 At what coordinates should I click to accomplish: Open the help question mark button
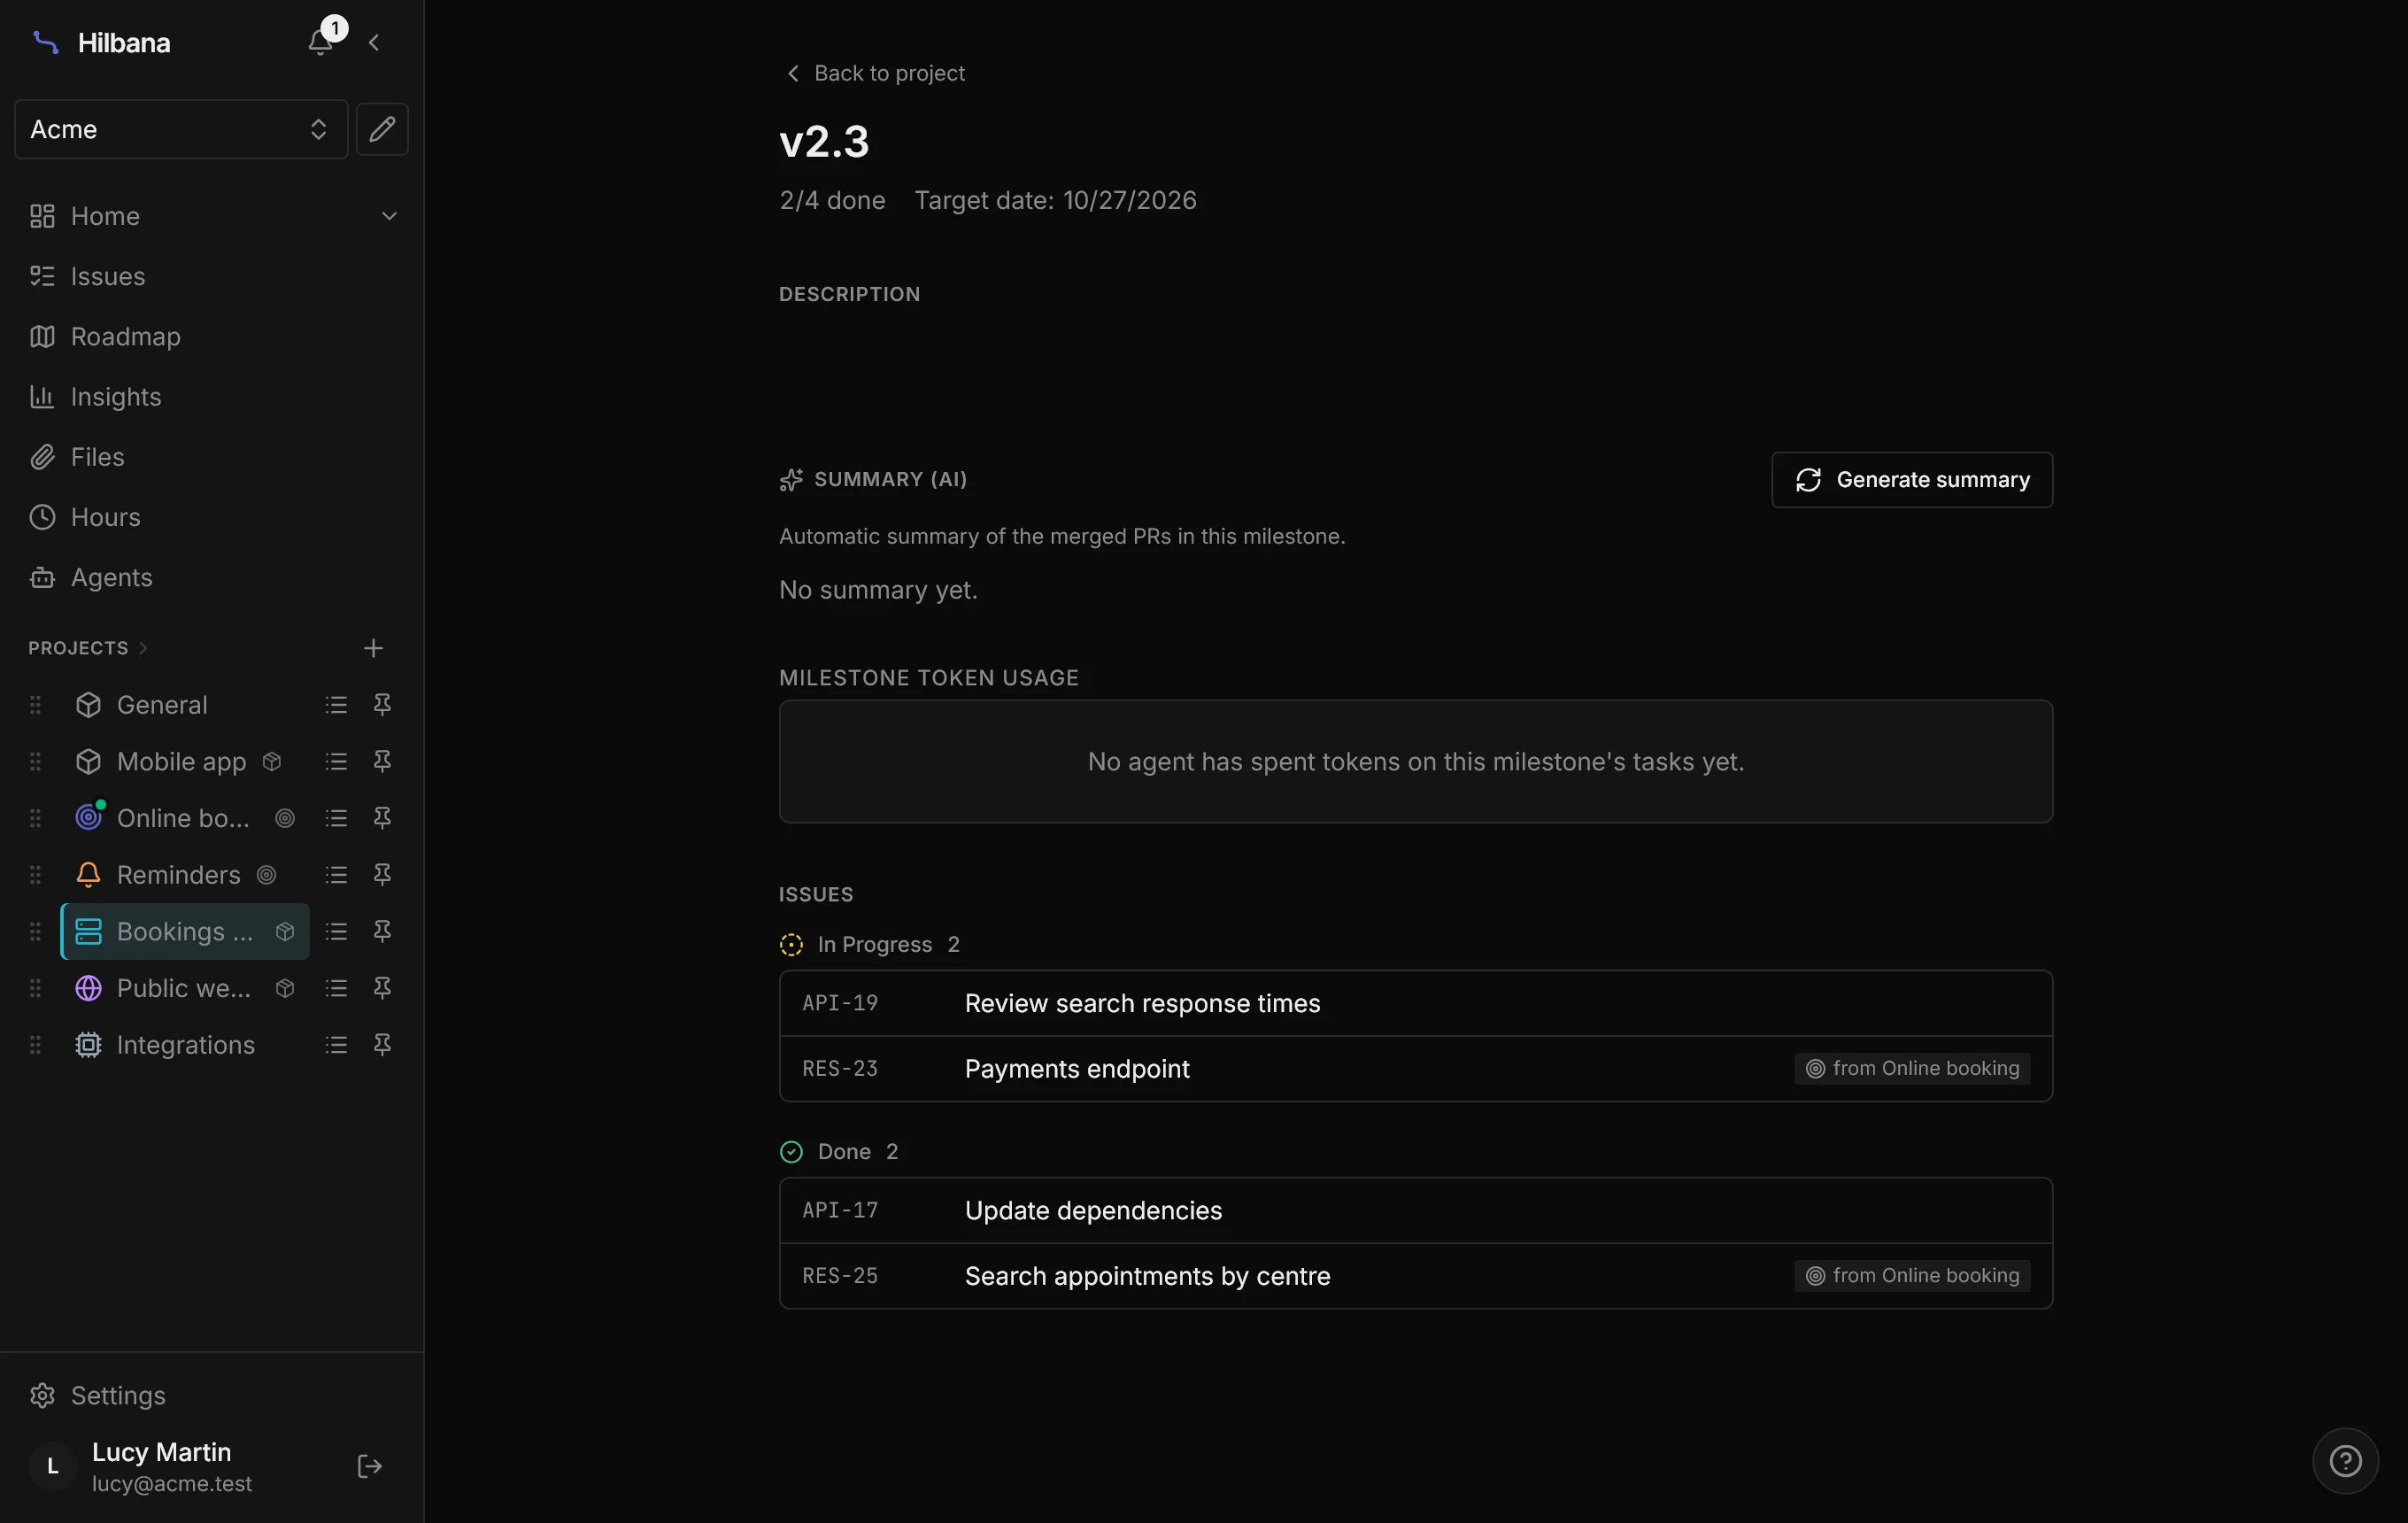[x=2345, y=1461]
